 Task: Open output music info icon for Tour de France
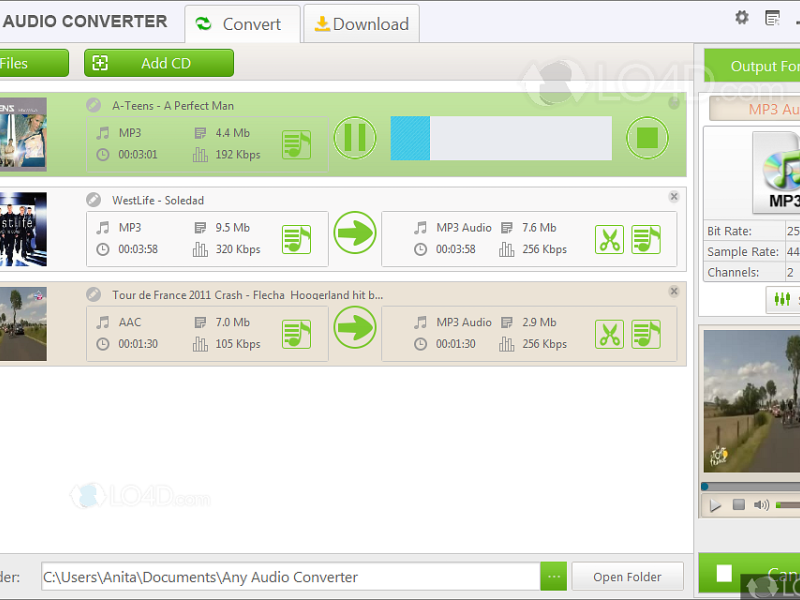point(646,334)
